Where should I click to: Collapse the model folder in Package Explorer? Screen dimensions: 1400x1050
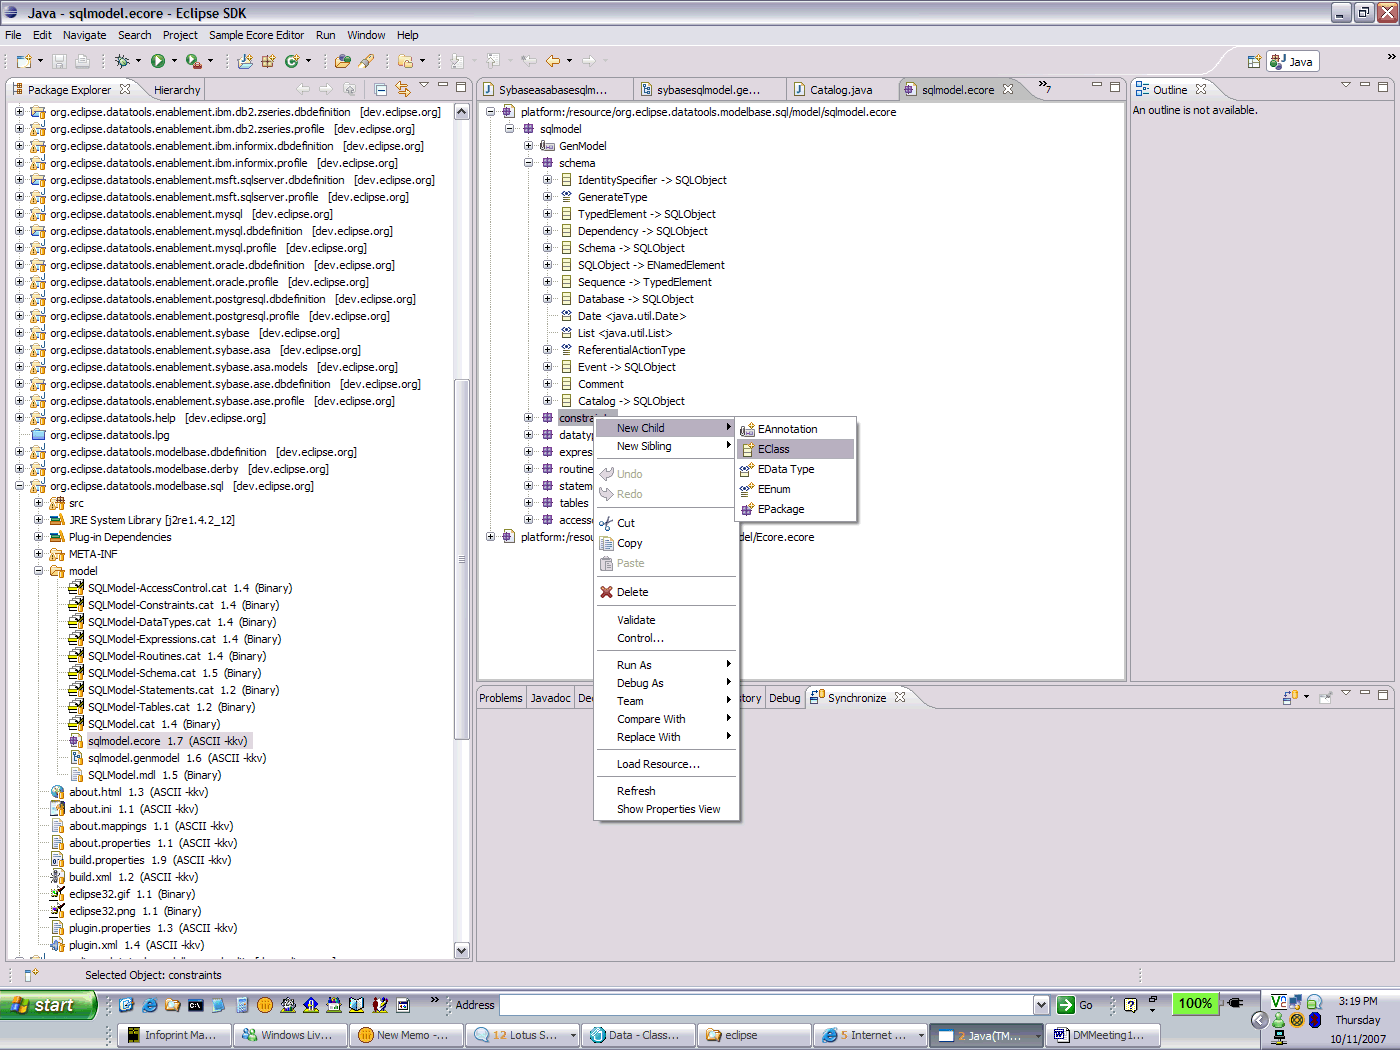click(39, 571)
